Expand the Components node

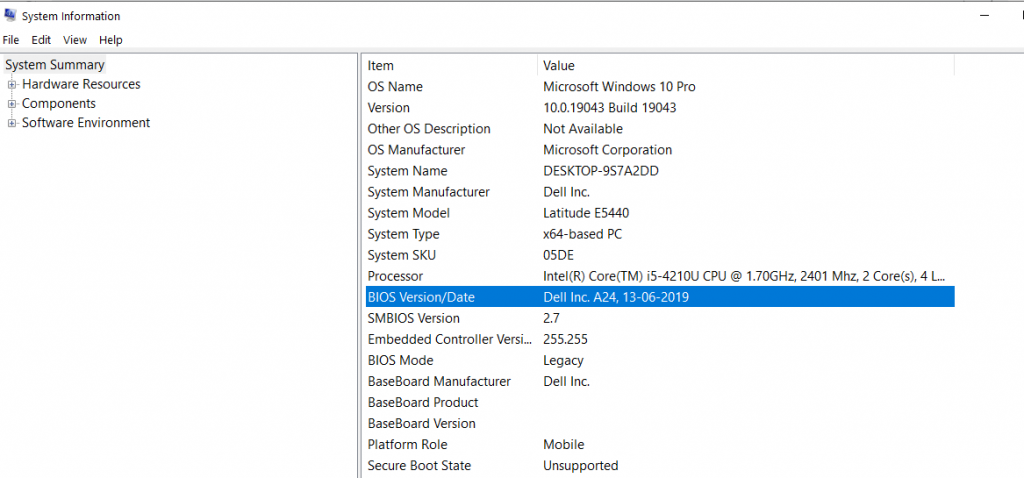[x=12, y=104]
